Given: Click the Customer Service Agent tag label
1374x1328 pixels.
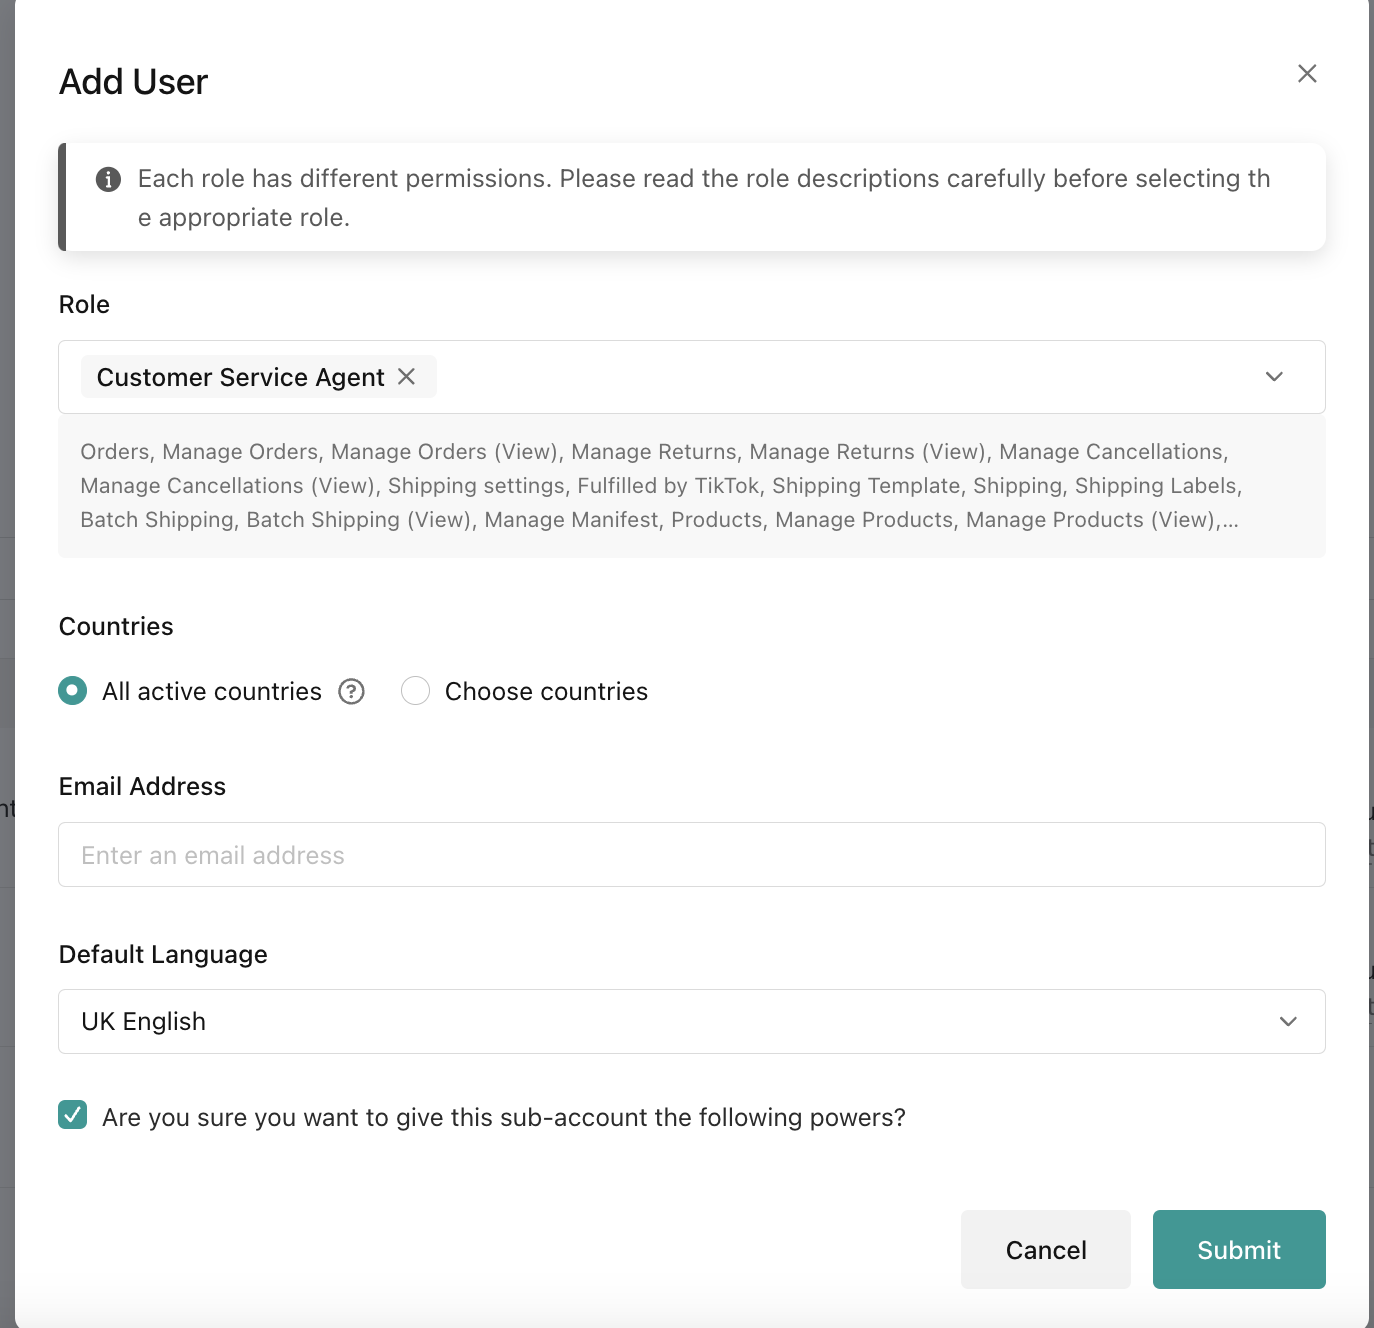Looking at the screenshot, I should (x=240, y=377).
